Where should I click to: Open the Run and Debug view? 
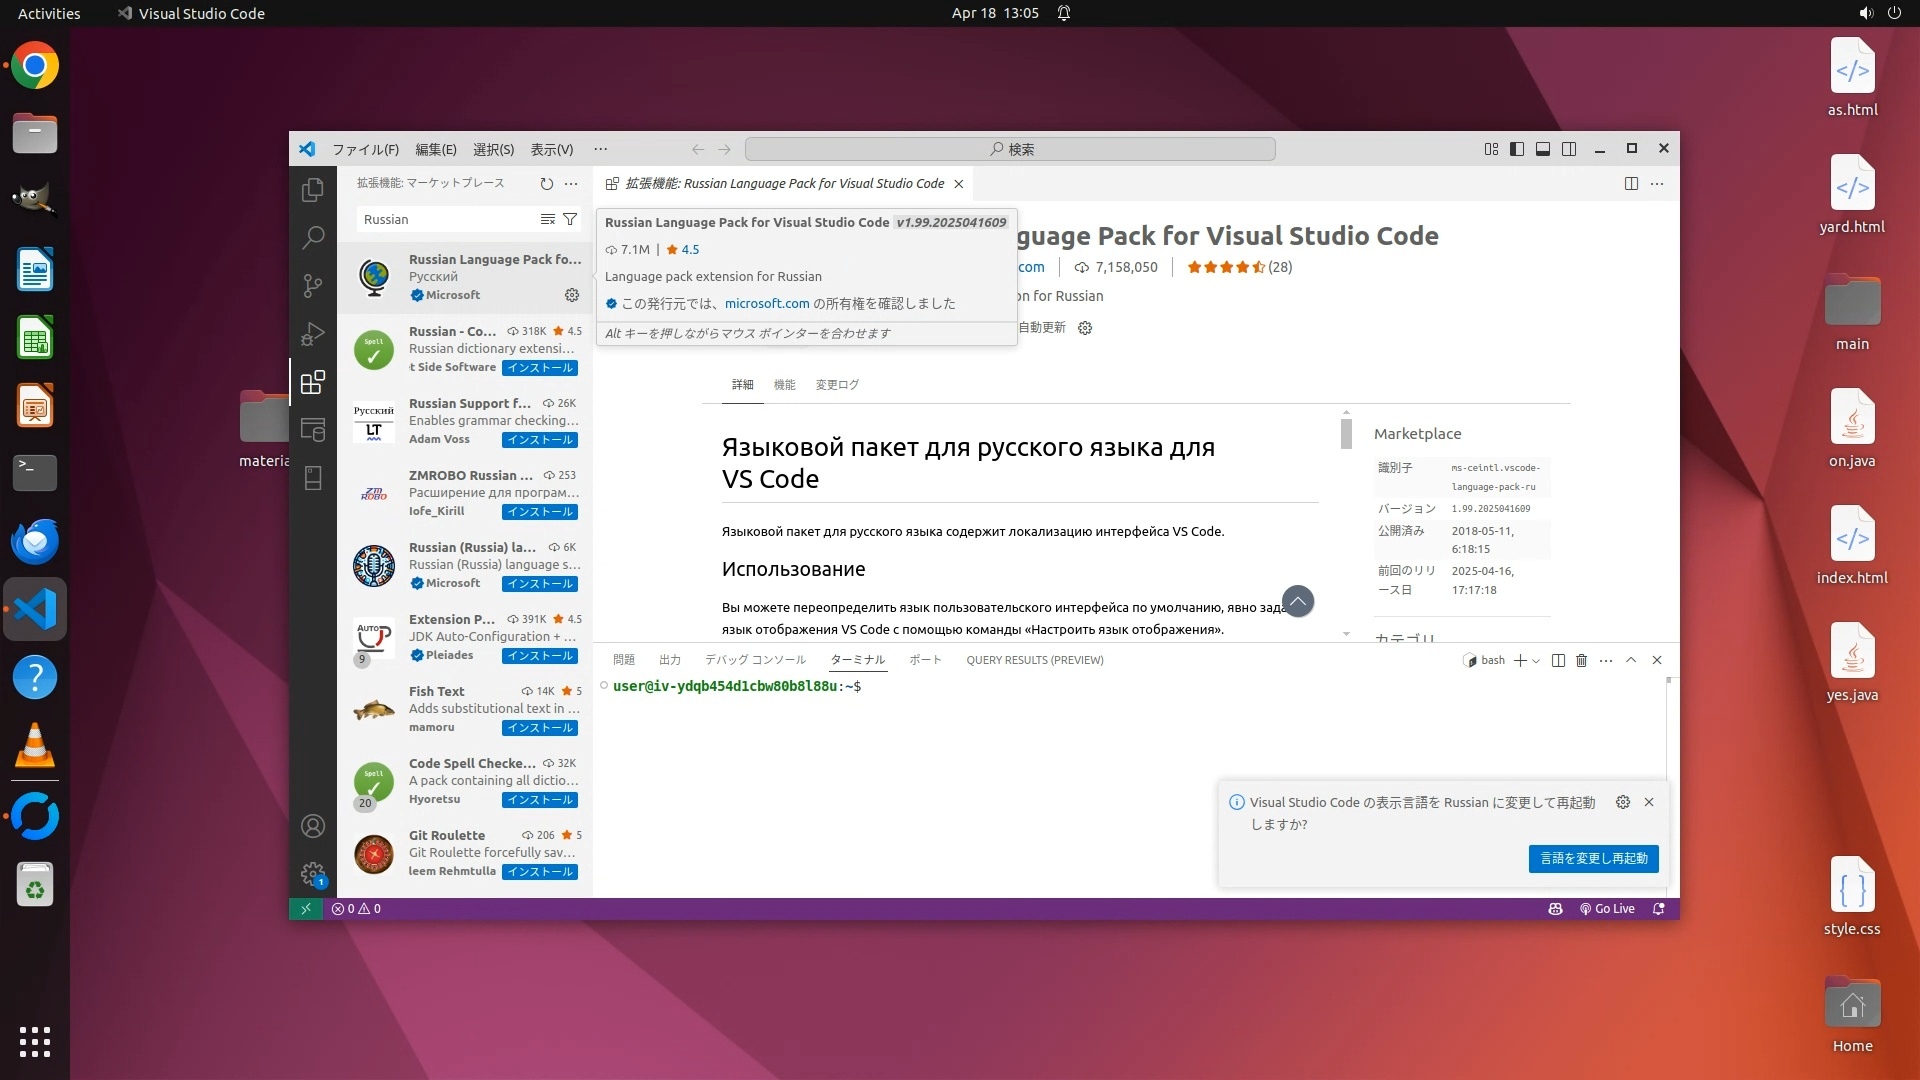point(313,334)
